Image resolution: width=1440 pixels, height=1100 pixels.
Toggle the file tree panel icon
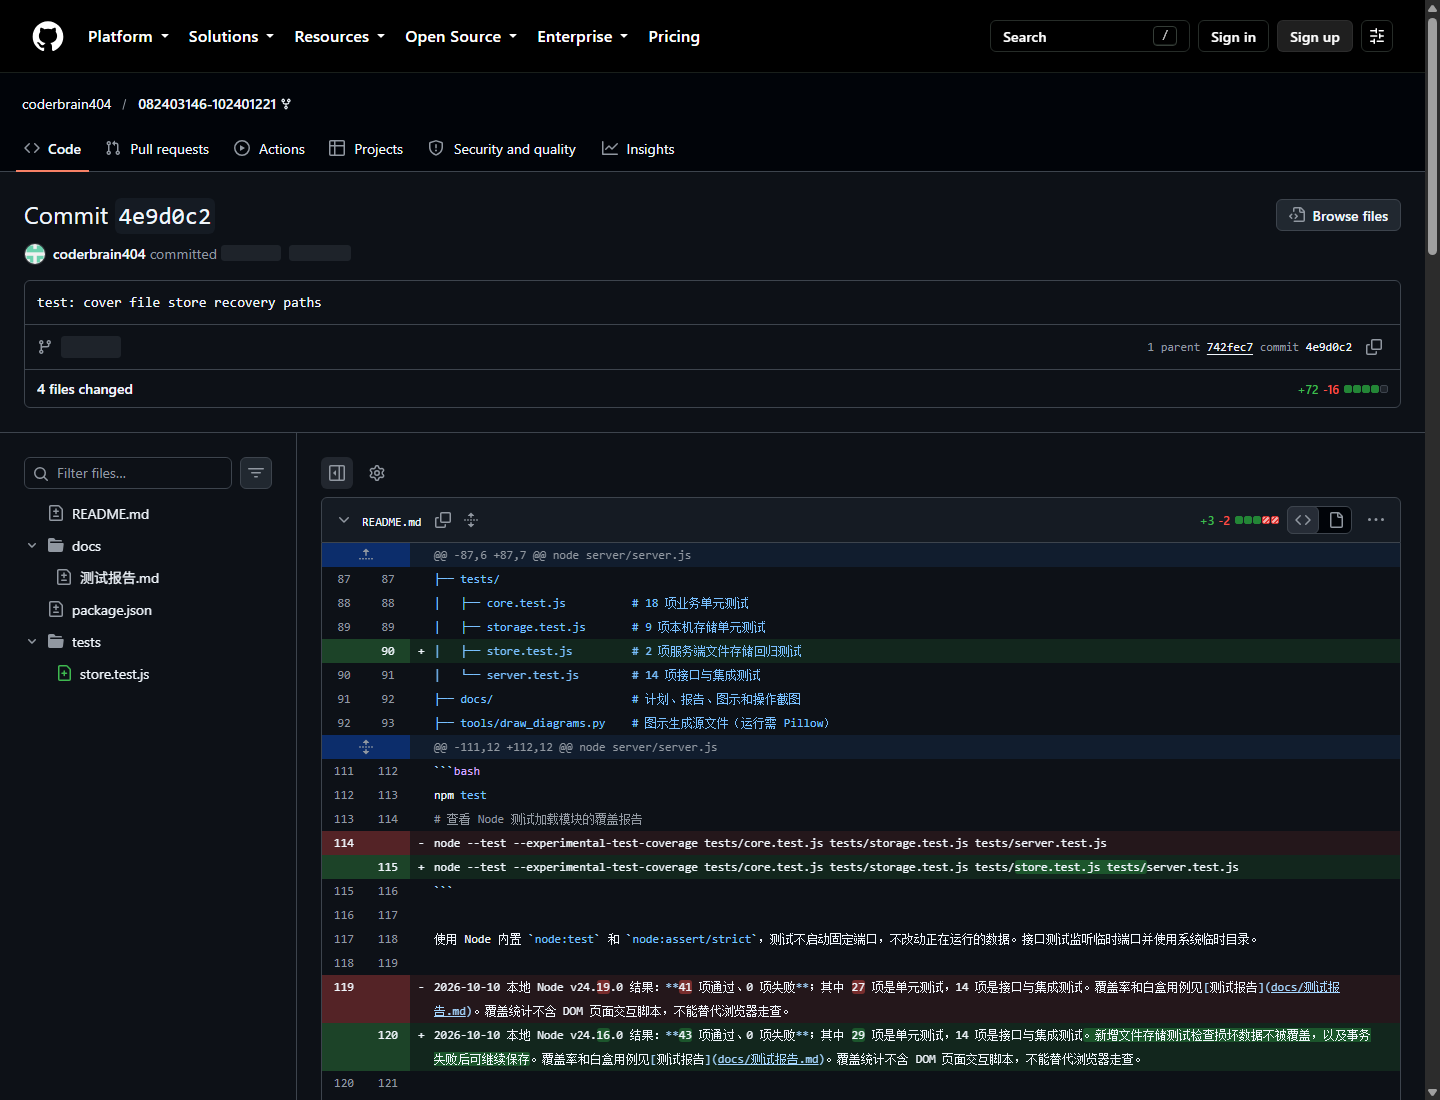click(x=337, y=473)
